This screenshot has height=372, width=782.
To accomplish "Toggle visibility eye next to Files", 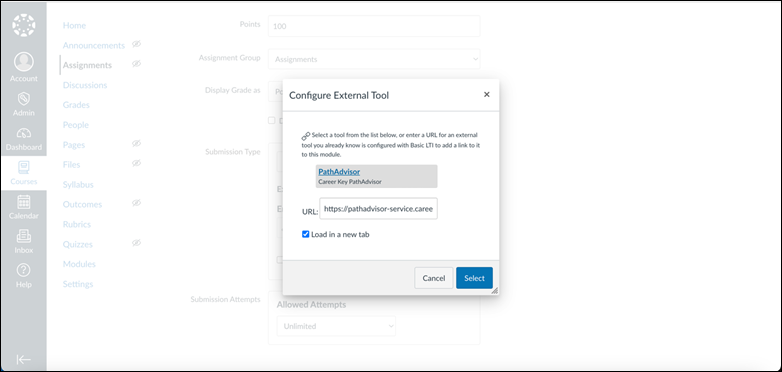I will click(137, 163).
